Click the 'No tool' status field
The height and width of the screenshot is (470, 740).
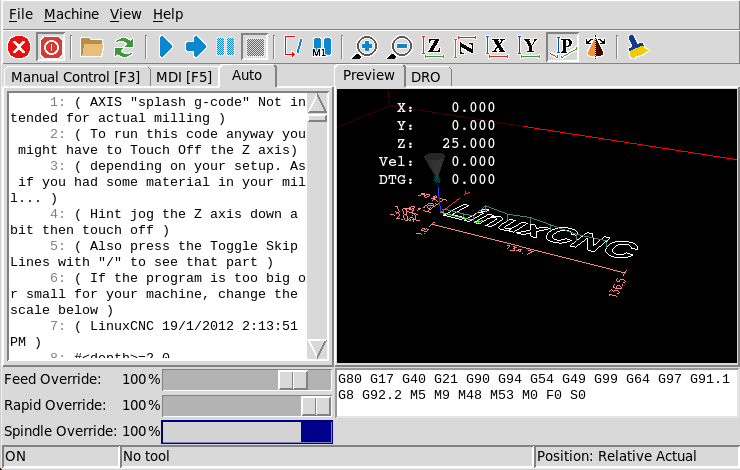tap(327, 456)
